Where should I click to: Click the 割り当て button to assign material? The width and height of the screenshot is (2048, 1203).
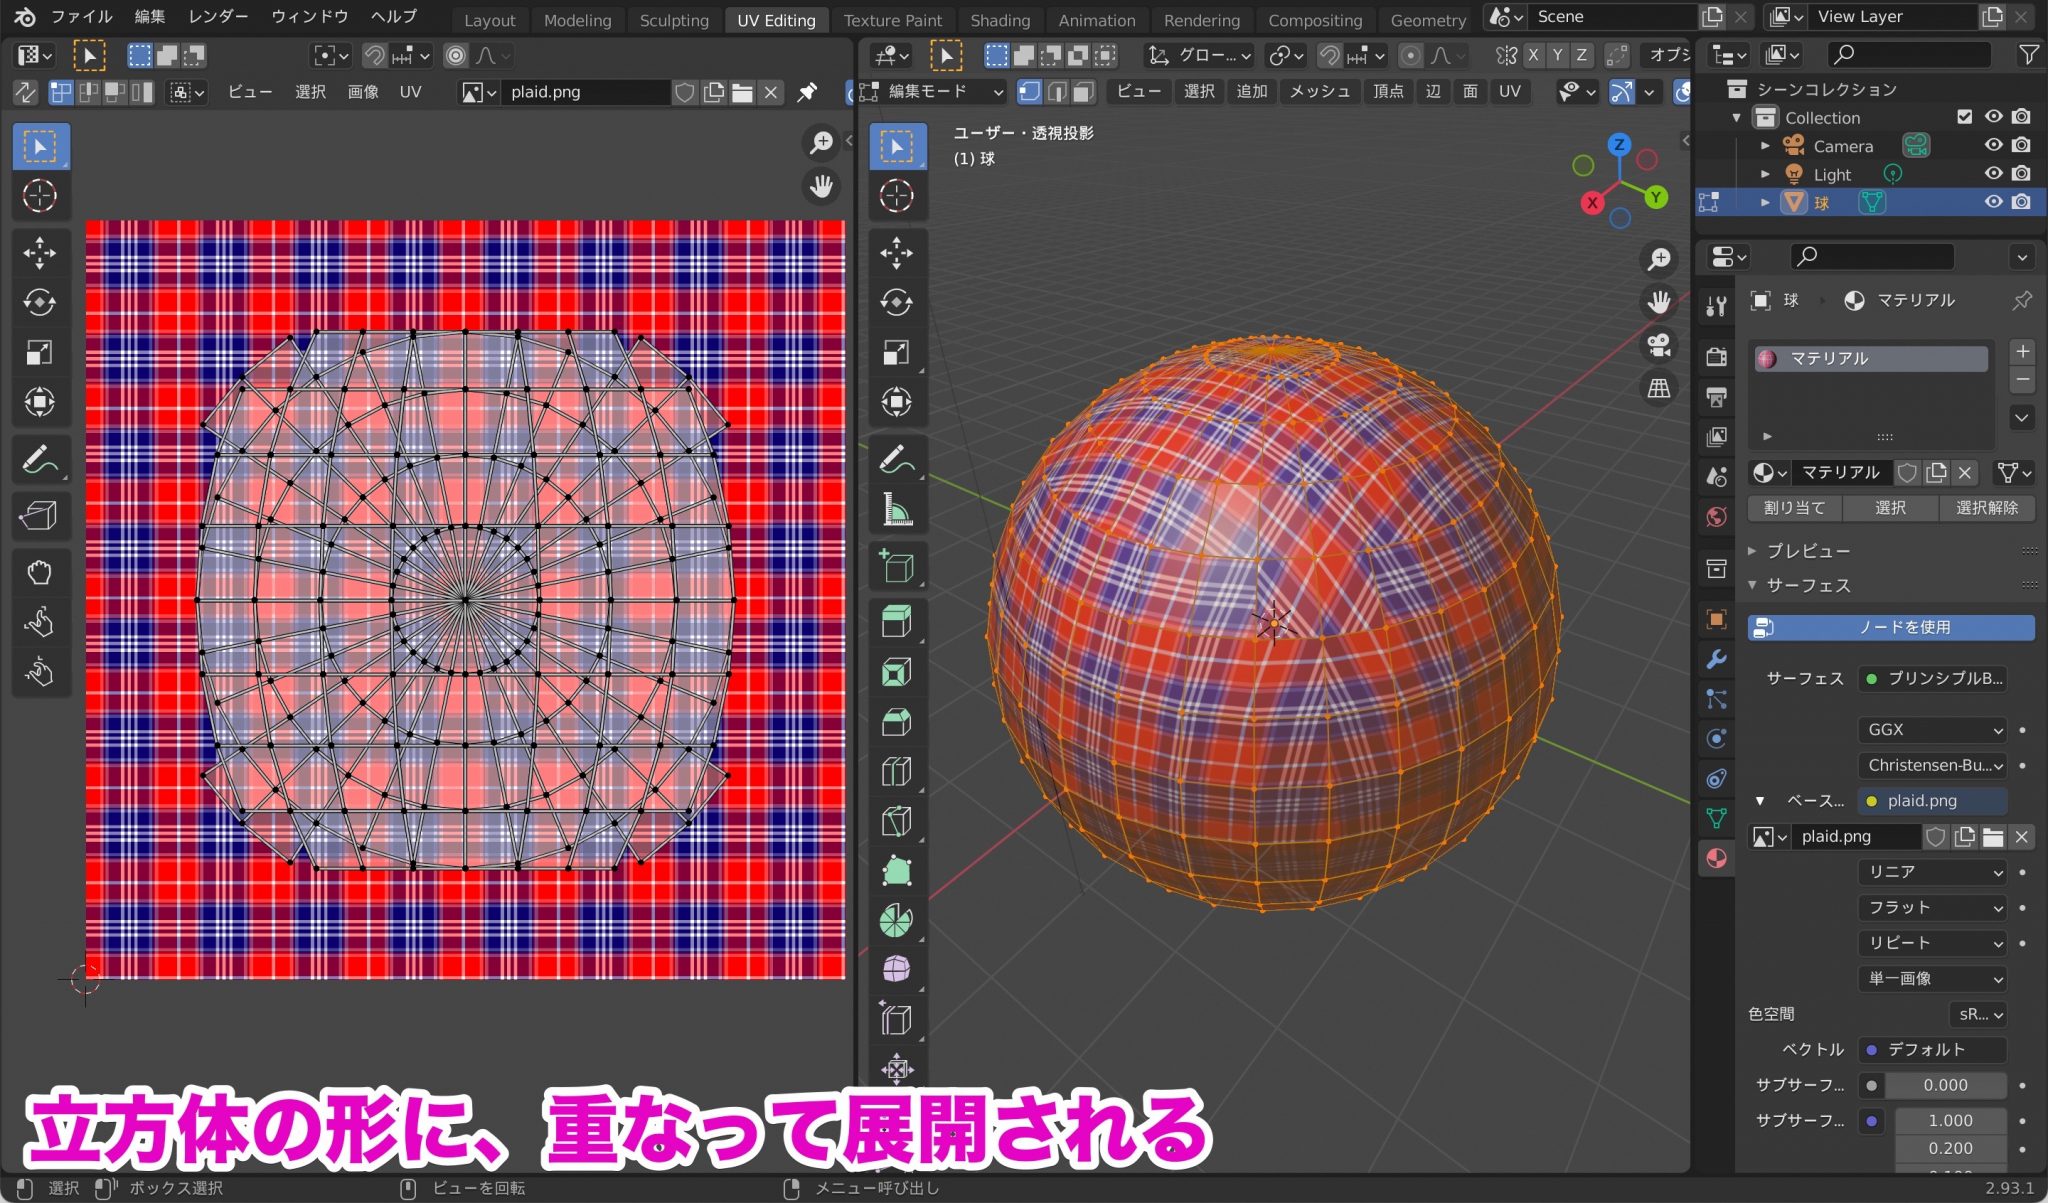pos(1793,508)
